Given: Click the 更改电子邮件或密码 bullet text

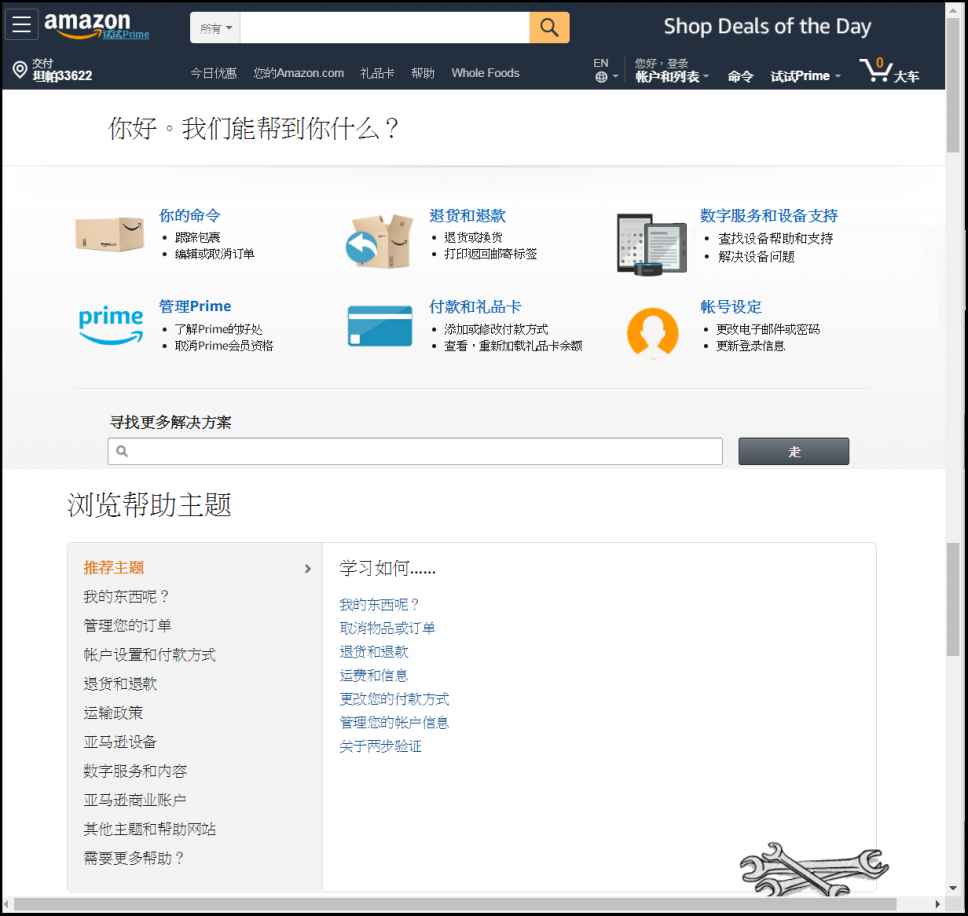Looking at the screenshot, I should tap(768, 329).
